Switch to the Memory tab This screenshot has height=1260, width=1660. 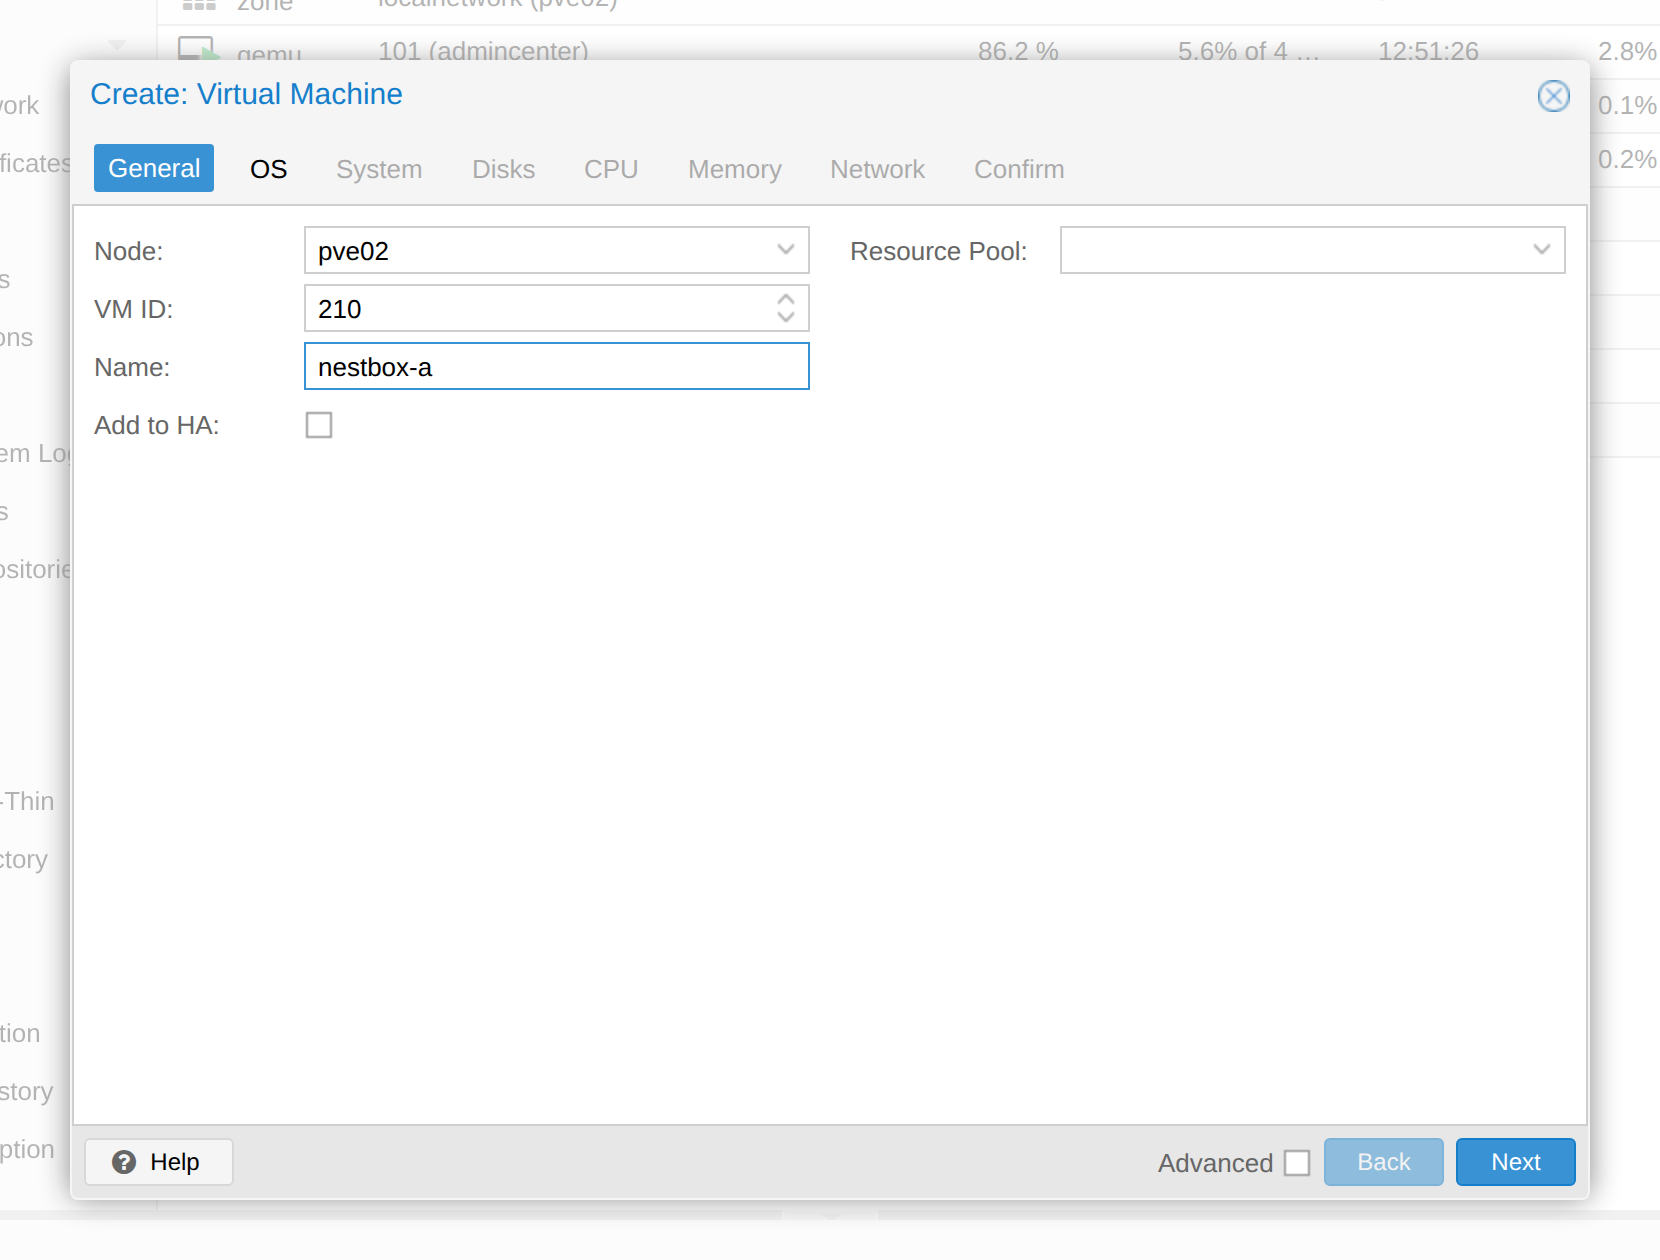pos(735,169)
